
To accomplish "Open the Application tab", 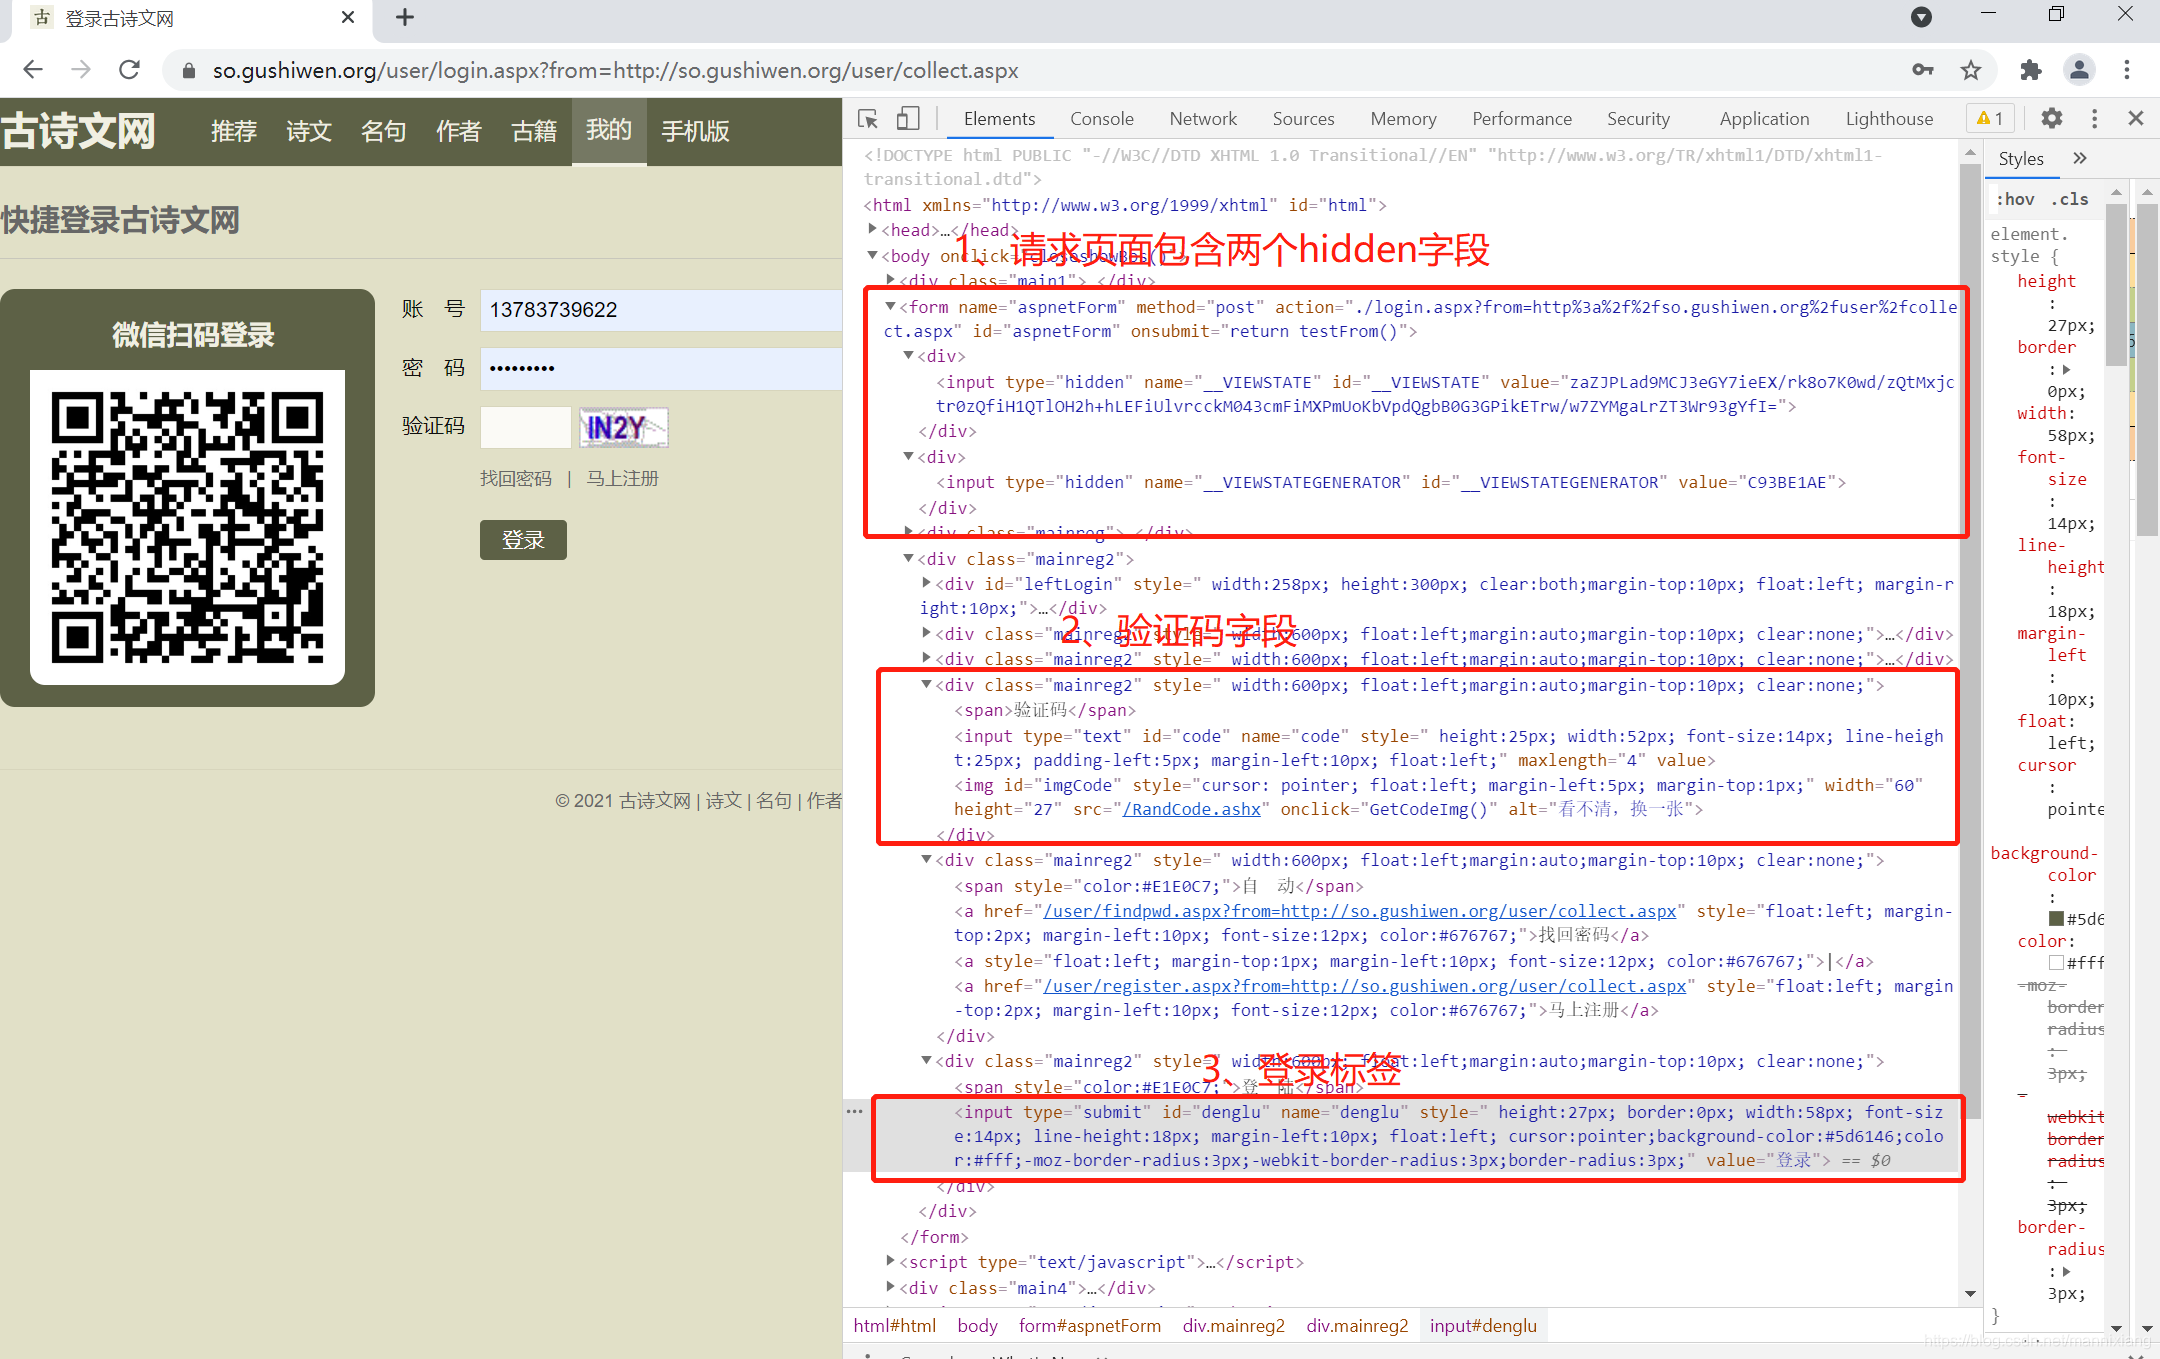I will [x=1764, y=119].
